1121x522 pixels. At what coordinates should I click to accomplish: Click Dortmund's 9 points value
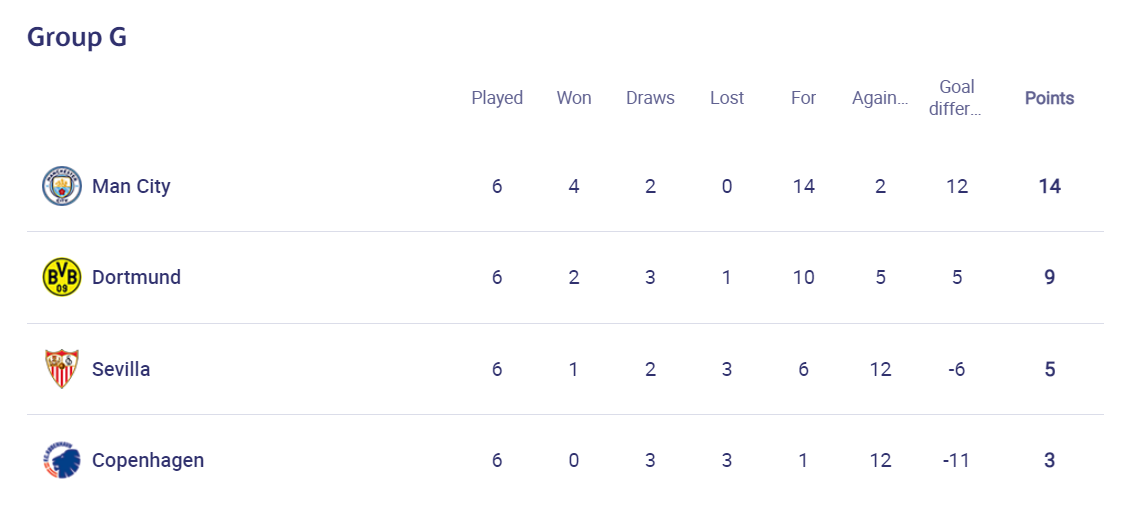pyautogui.click(x=1050, y=277)
